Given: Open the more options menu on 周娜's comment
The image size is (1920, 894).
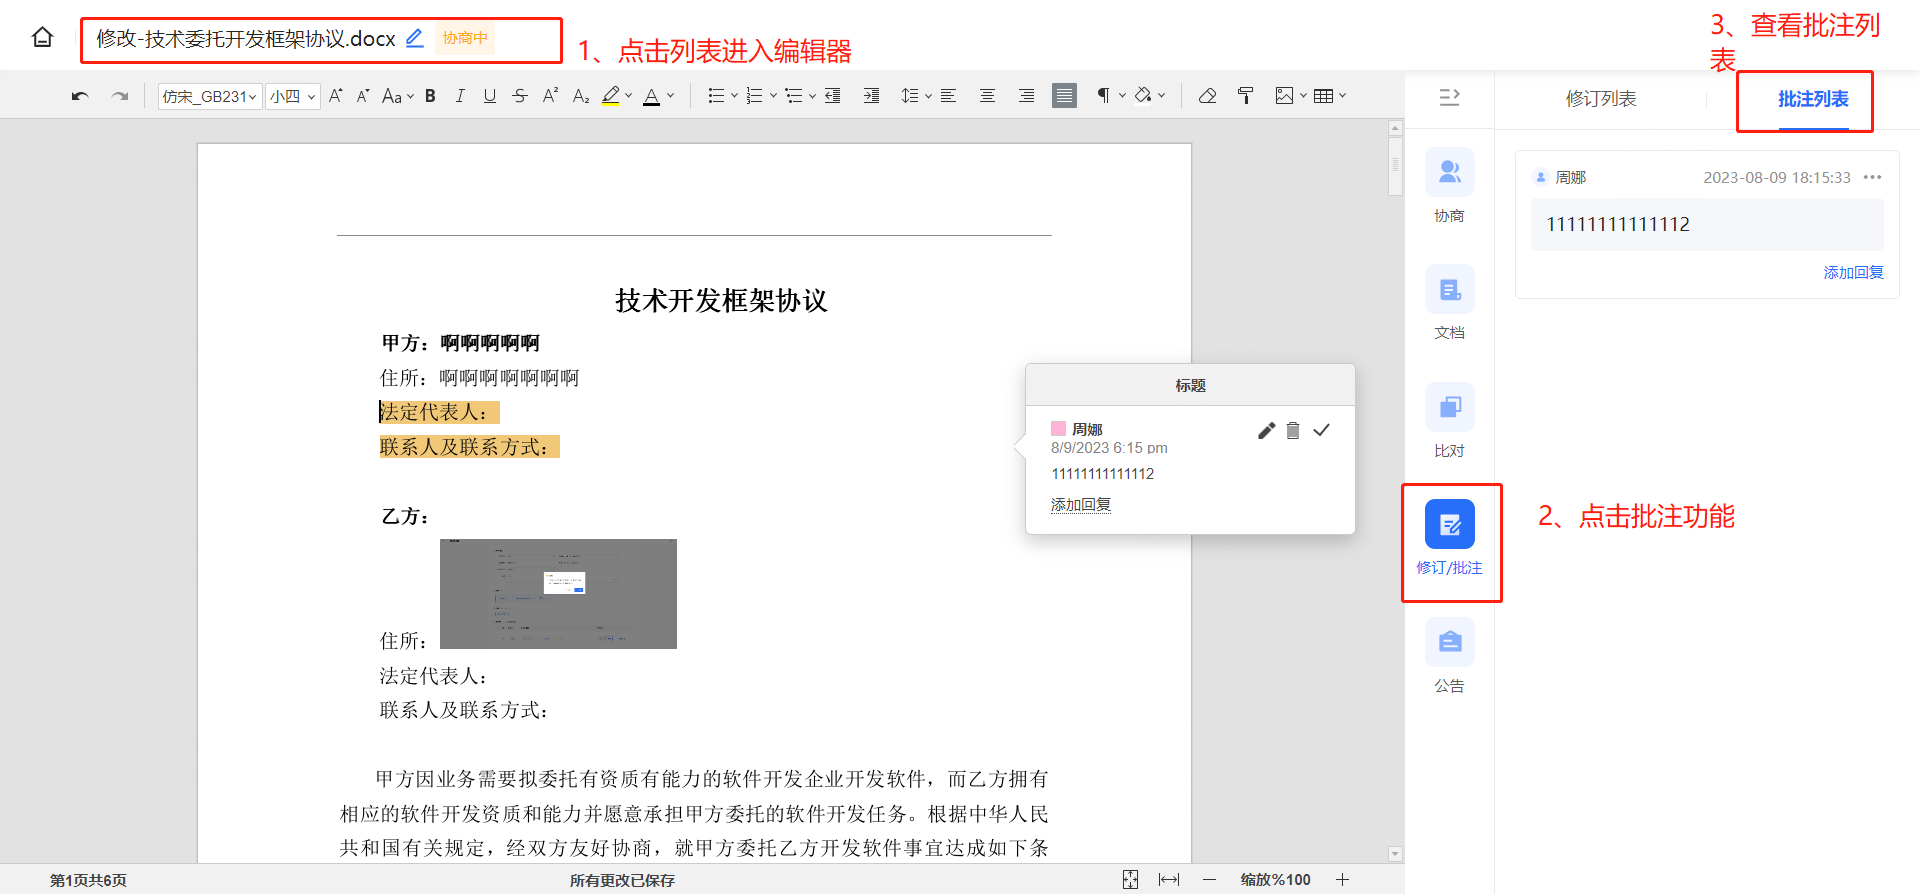Looking at the screenshot, I should [1873, 177].
